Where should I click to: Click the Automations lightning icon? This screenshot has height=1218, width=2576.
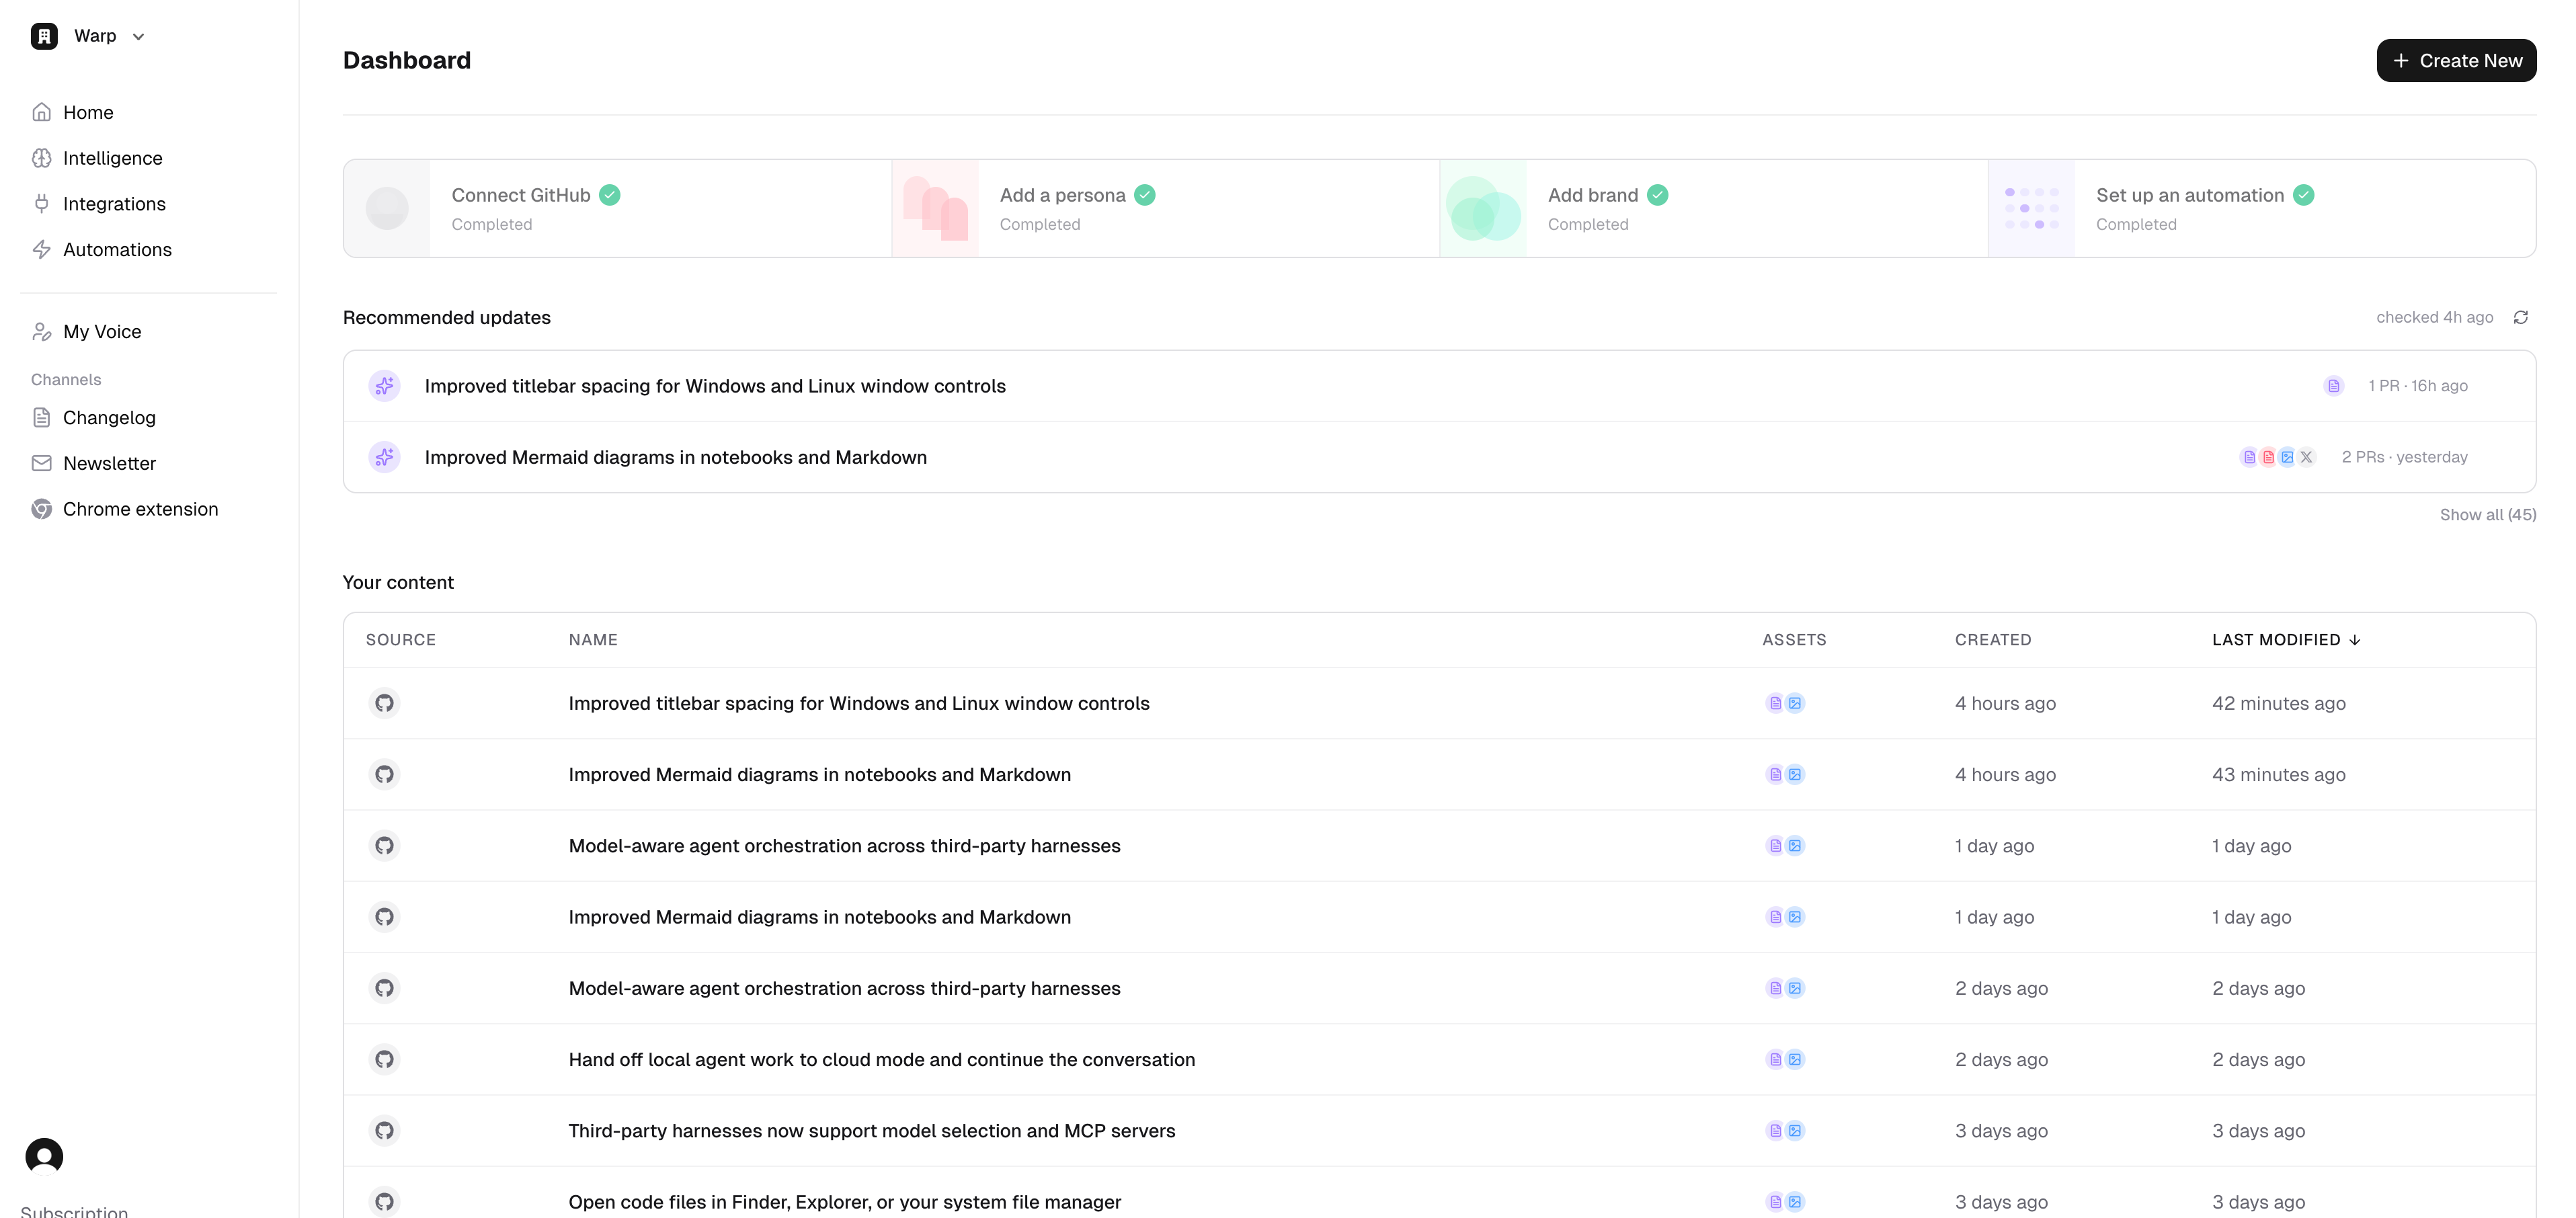coord(41,250)
